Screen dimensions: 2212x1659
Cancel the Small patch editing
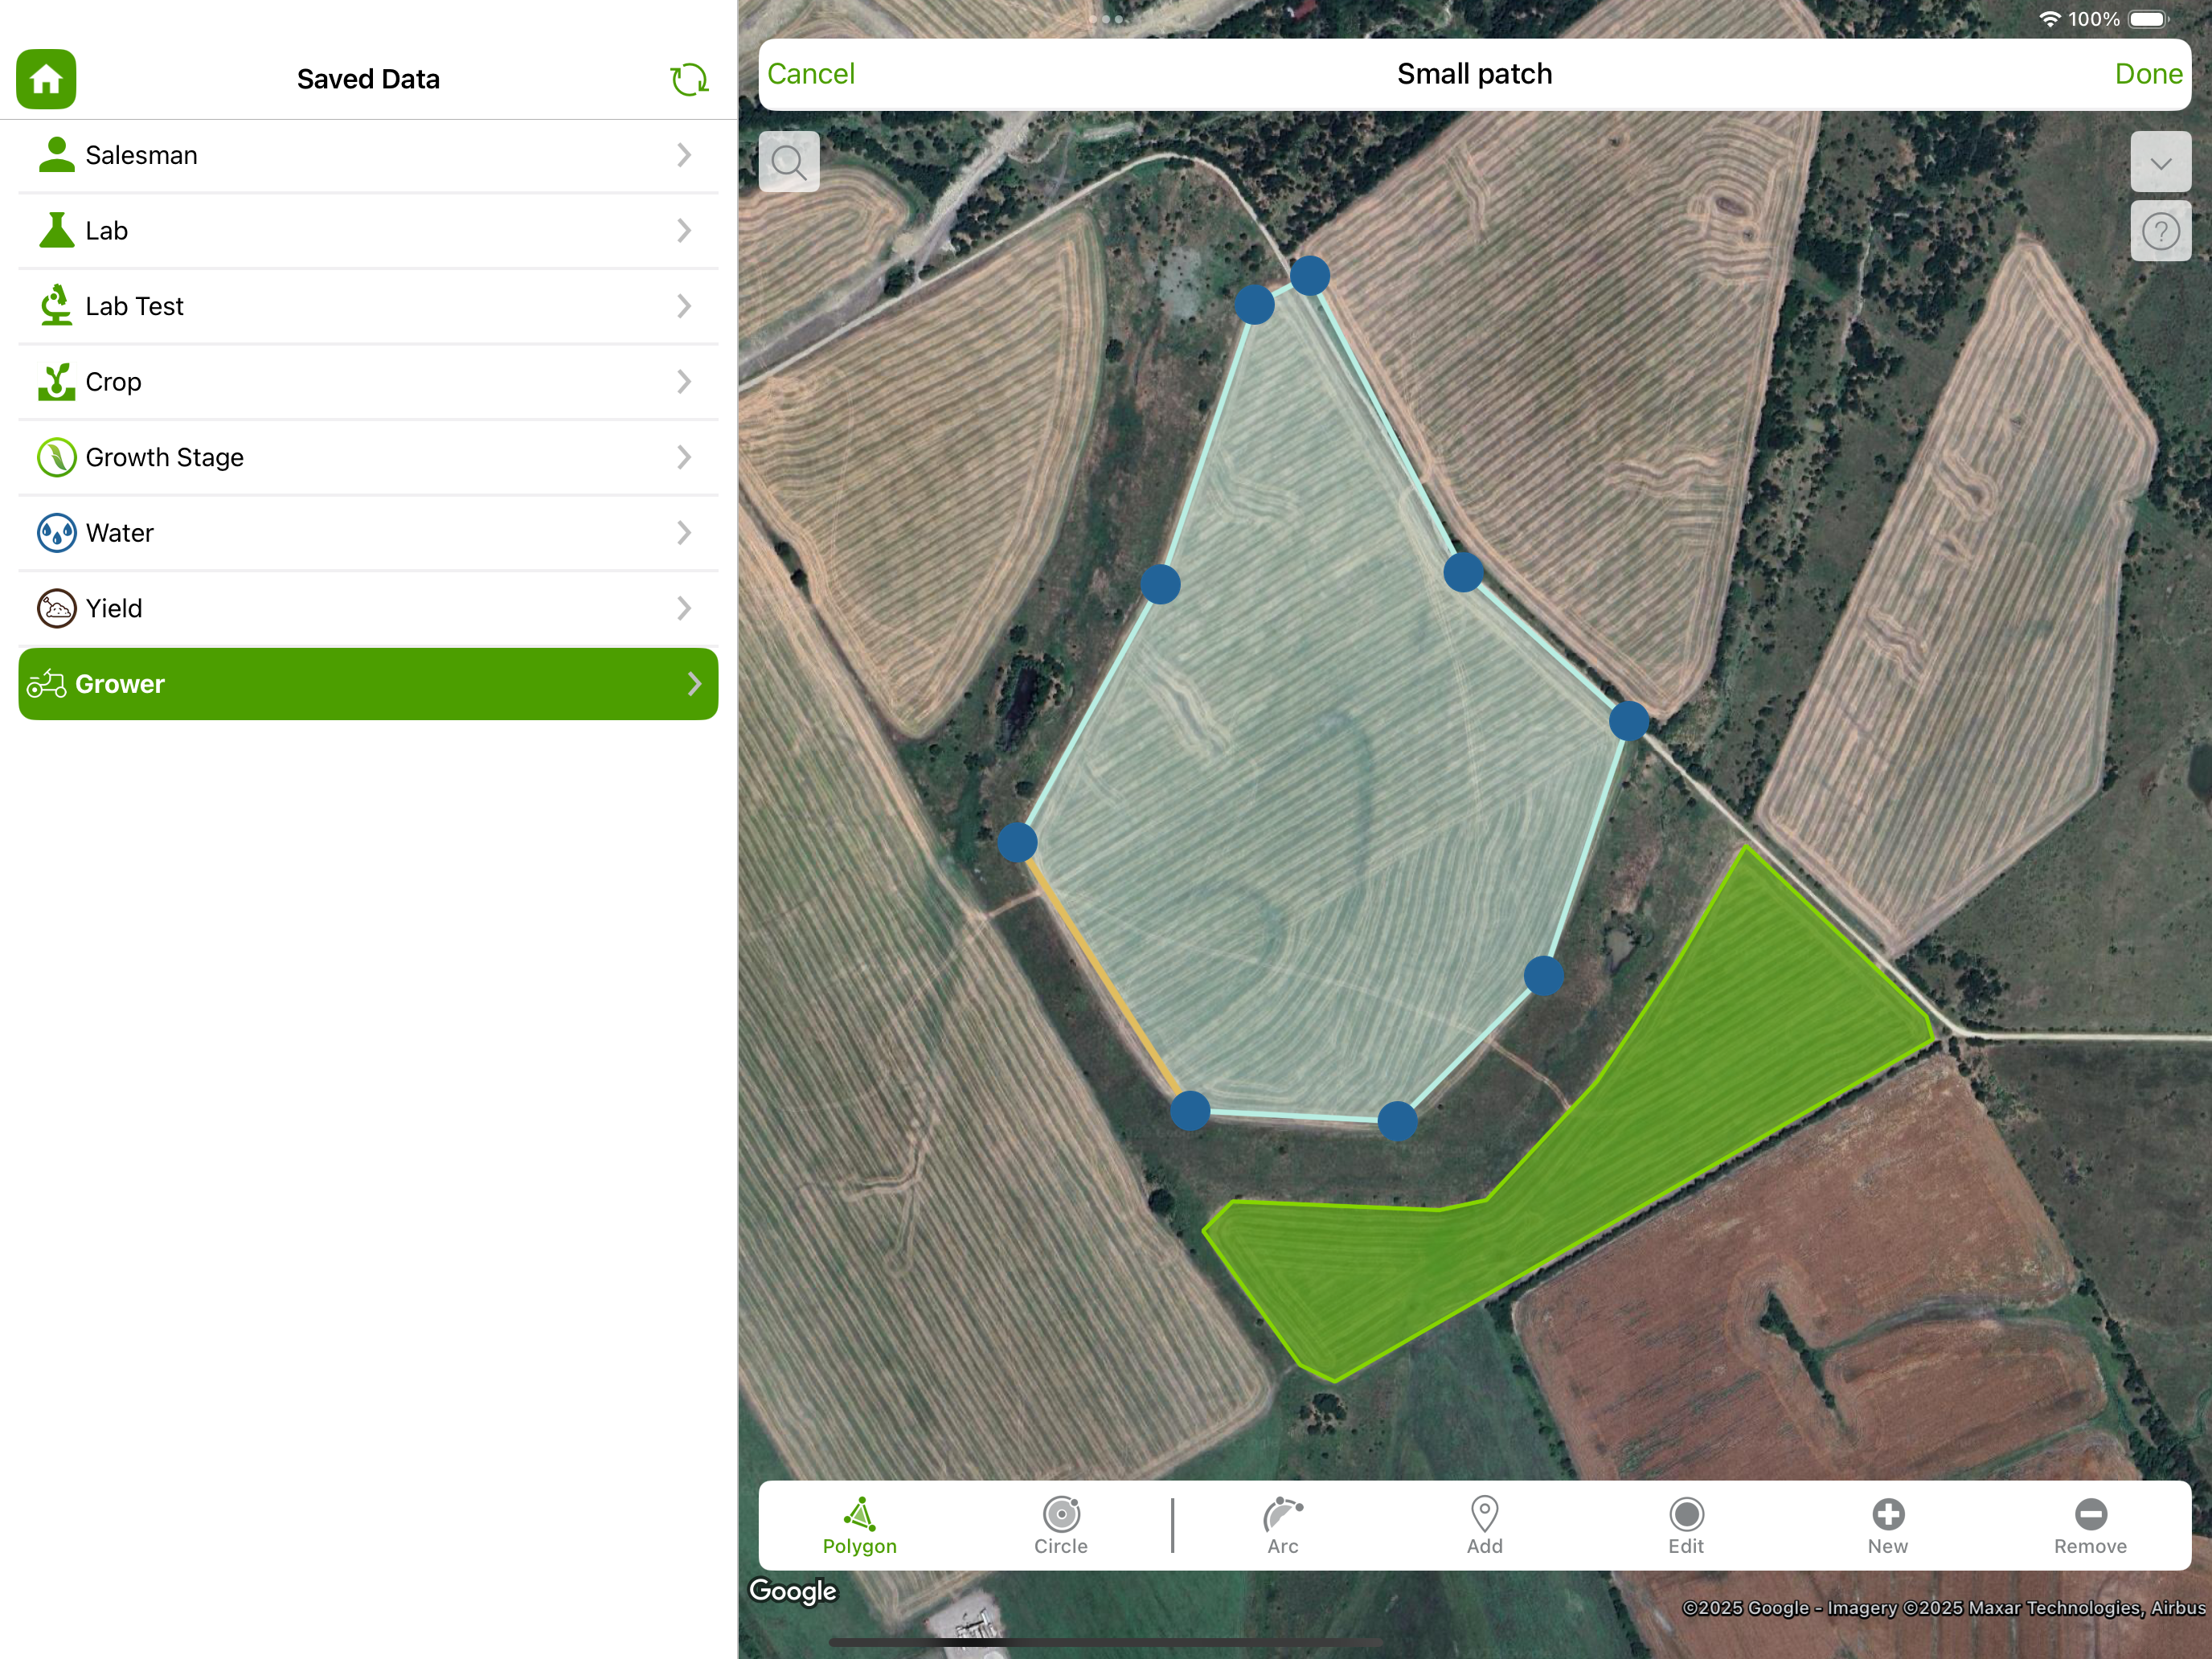point(810,74)
